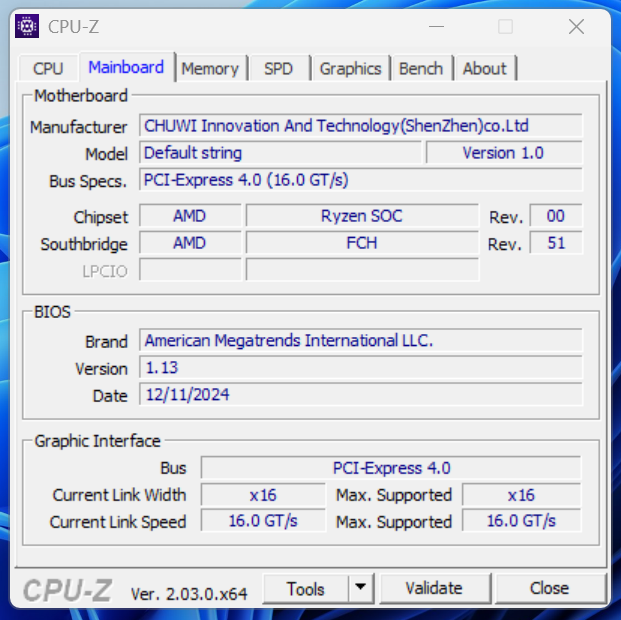Click the 'CPU-Z' window title text

tap(73, 27)
